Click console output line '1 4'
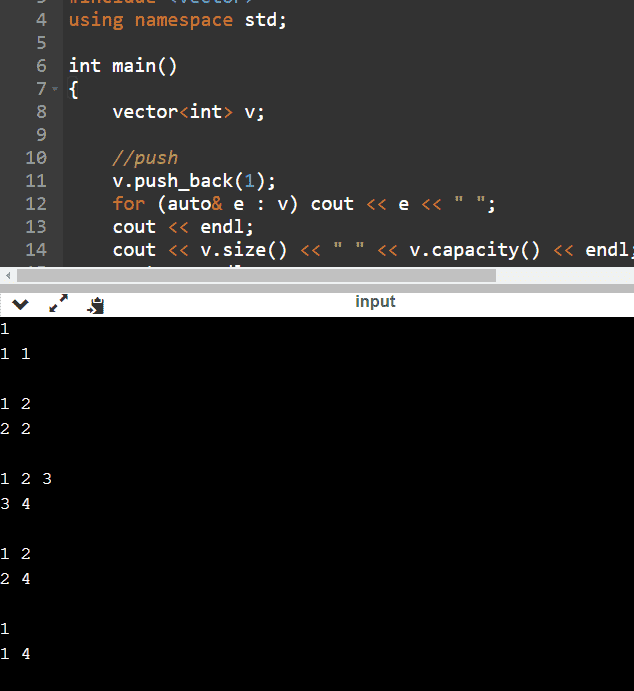This screenshot has height=691, width=634. click(x=15, y=654)
